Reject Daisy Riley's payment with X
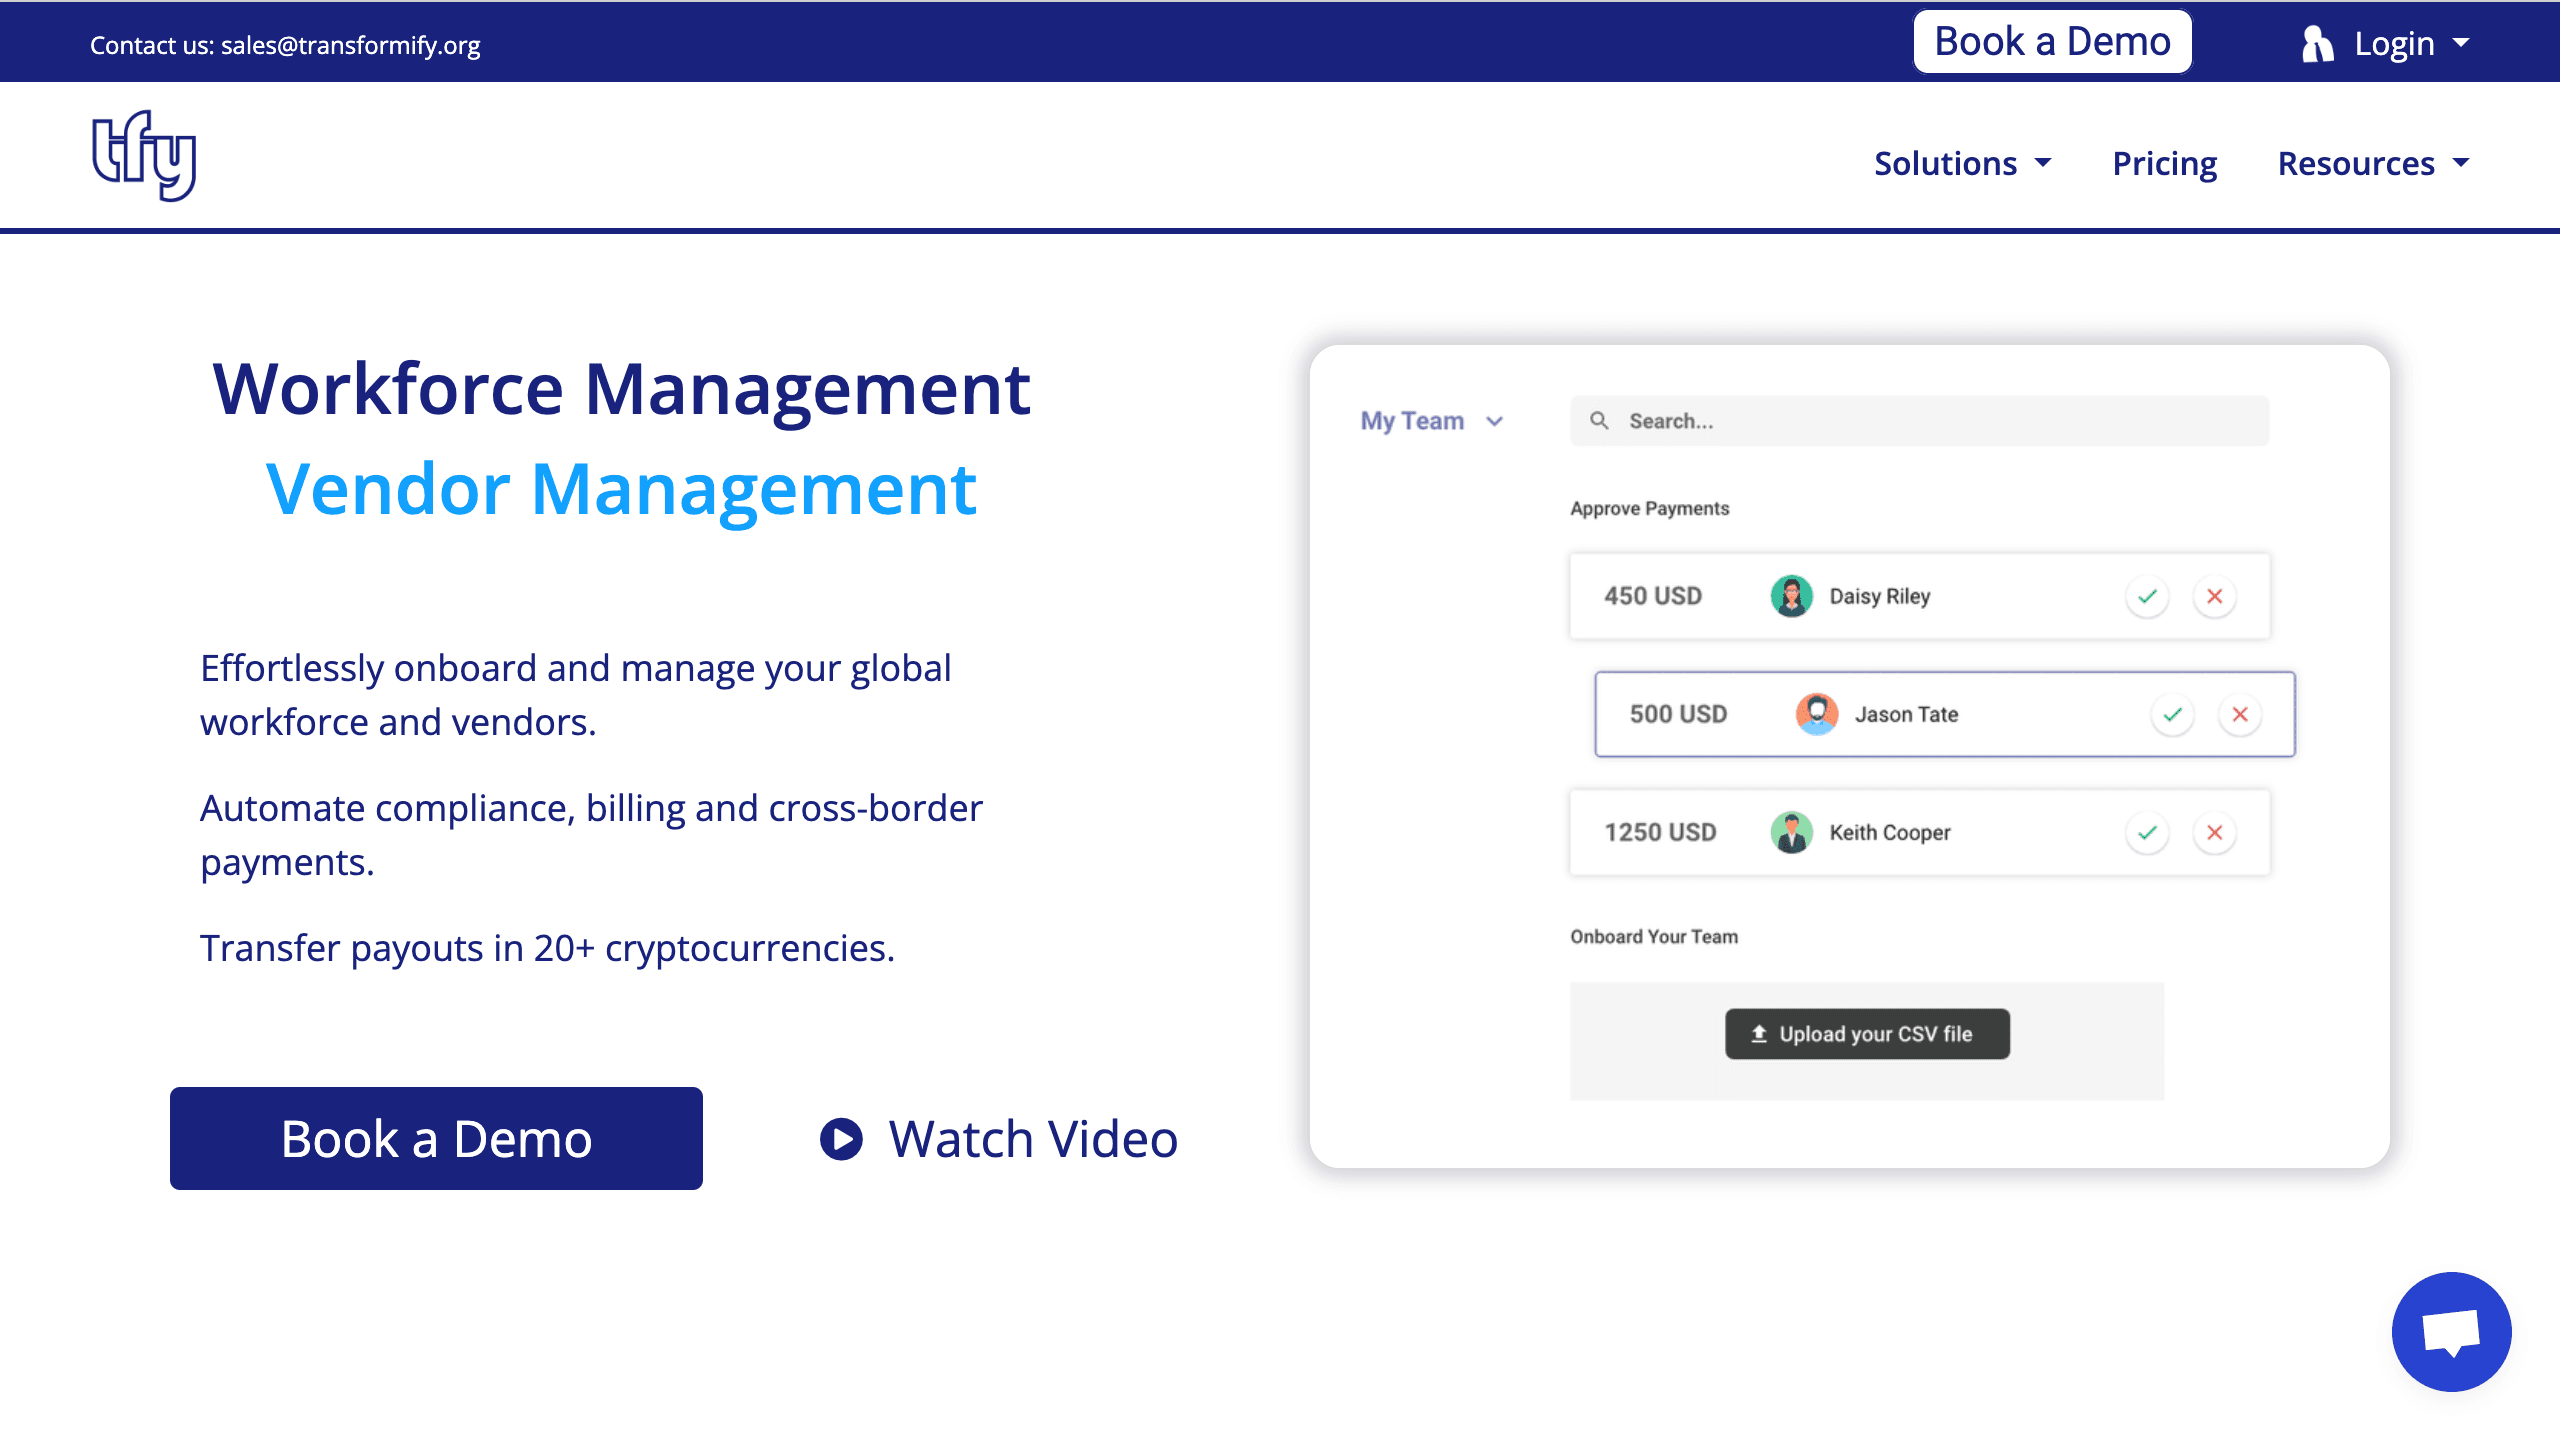The height and width of the screenshot is (1432, 2560). (2215, 597)
